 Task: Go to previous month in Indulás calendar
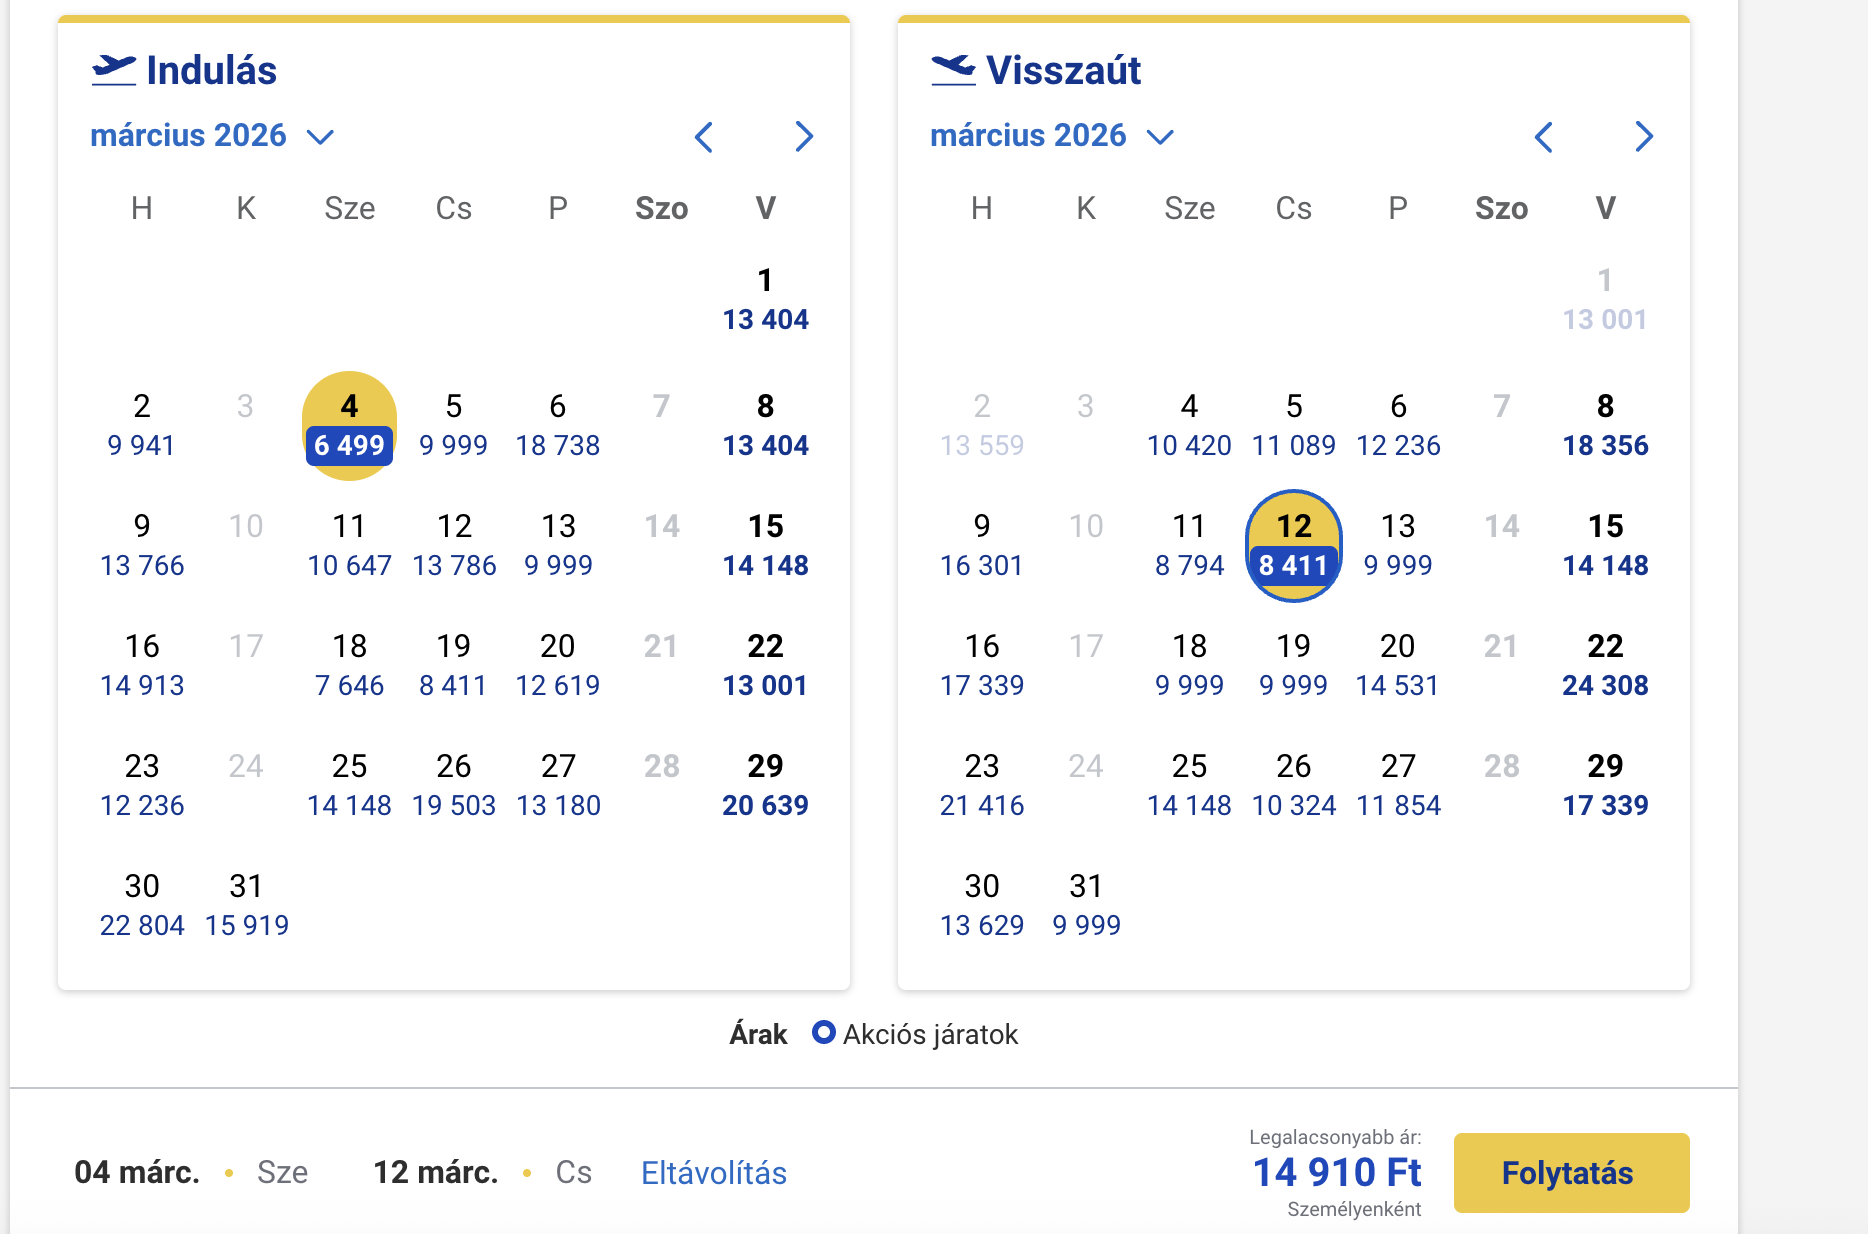pyautogui.click(x=704, y=137)
